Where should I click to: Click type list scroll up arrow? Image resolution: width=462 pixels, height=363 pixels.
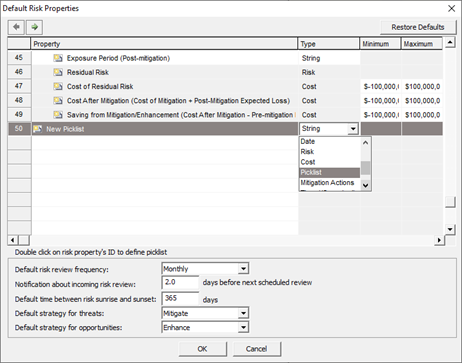click(x=366, y=143)
